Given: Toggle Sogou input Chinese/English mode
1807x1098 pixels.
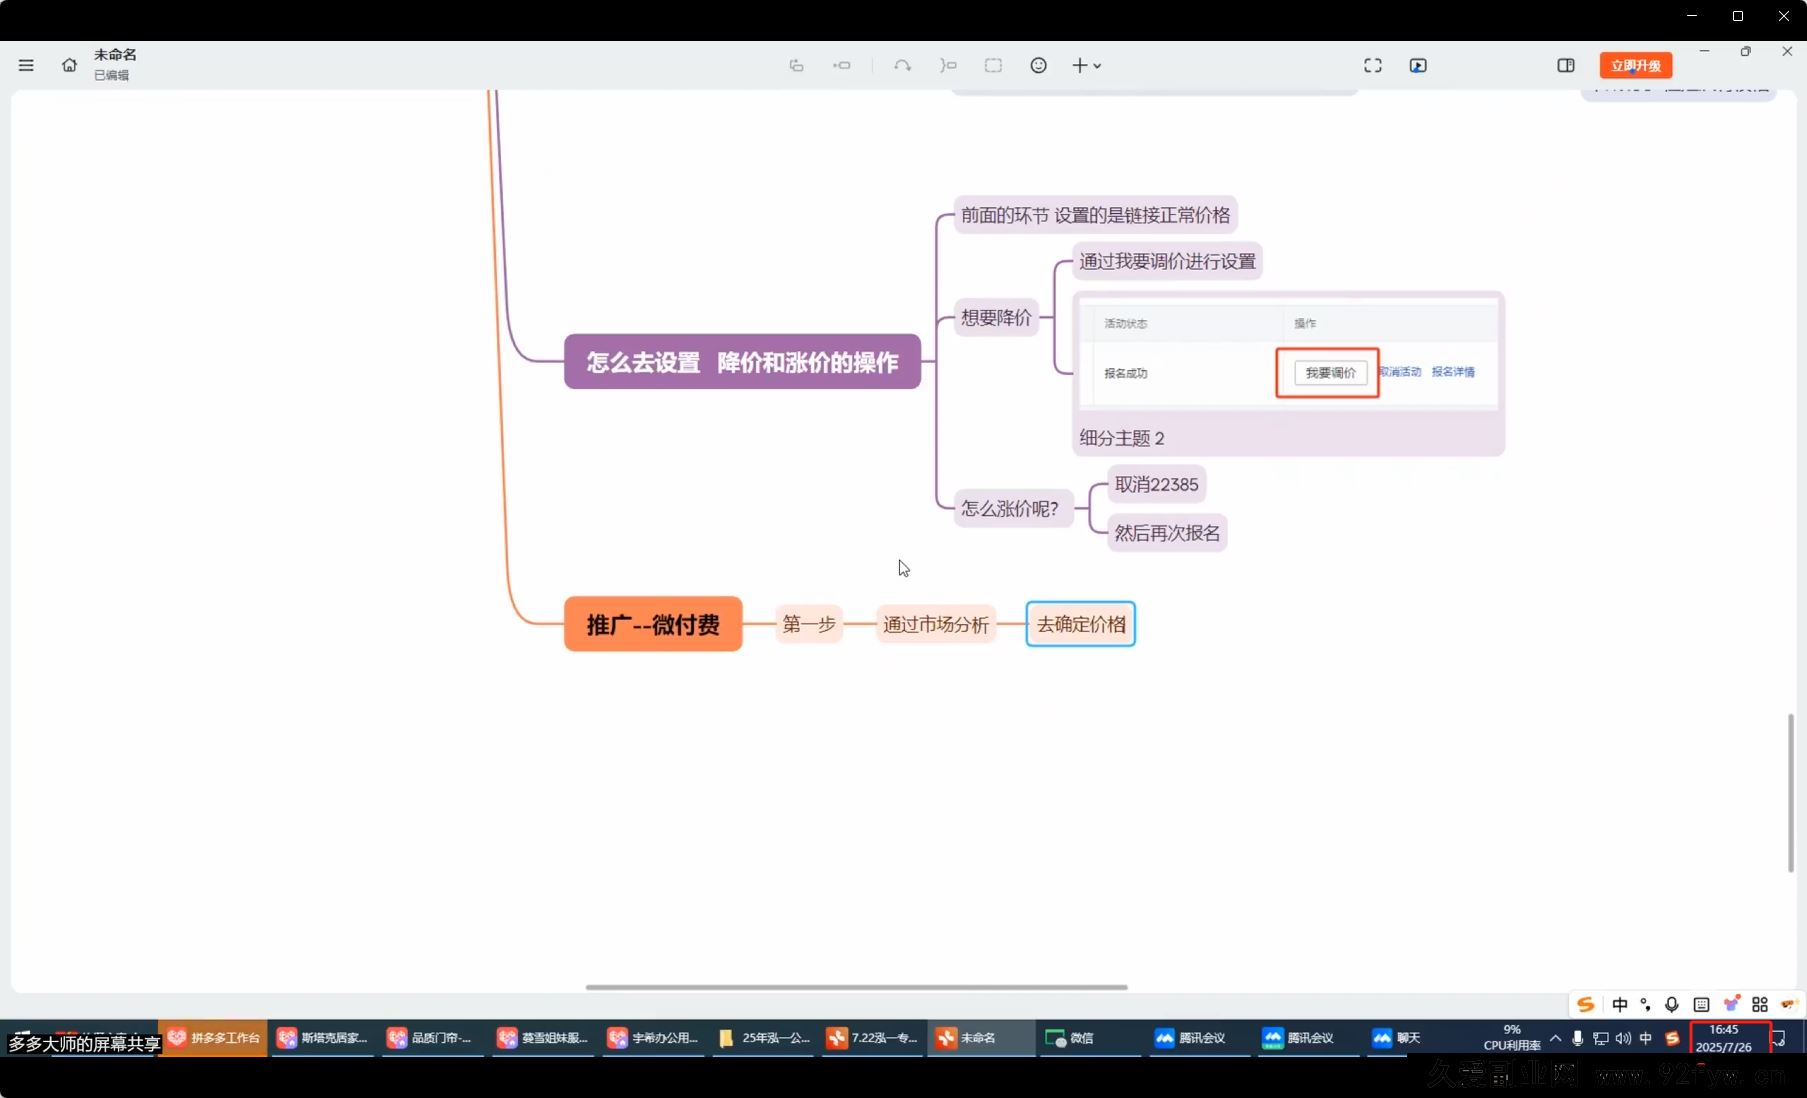Looking at the screenshot, I should tap(1619, 1004).
